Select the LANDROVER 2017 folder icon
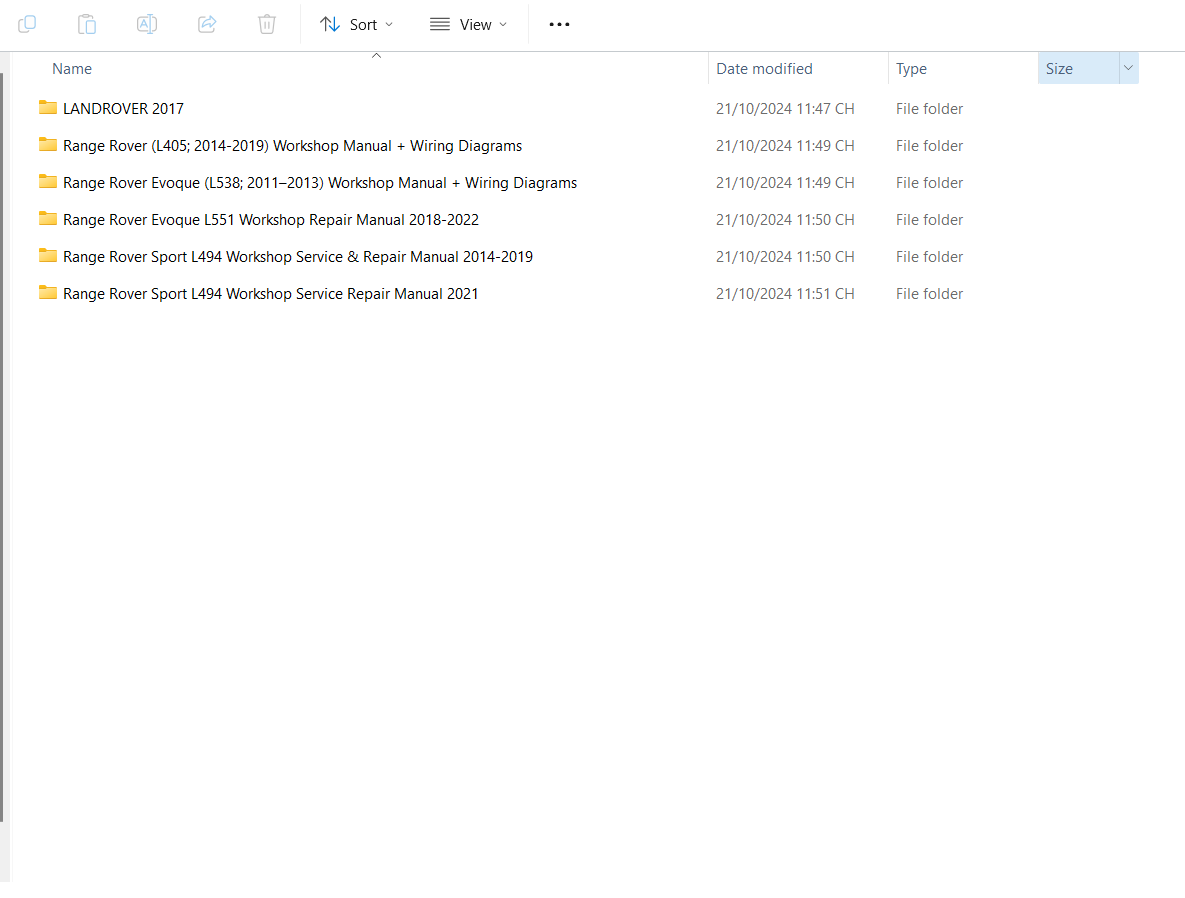This screenshot has width=1185, height=898. (48, 108)
